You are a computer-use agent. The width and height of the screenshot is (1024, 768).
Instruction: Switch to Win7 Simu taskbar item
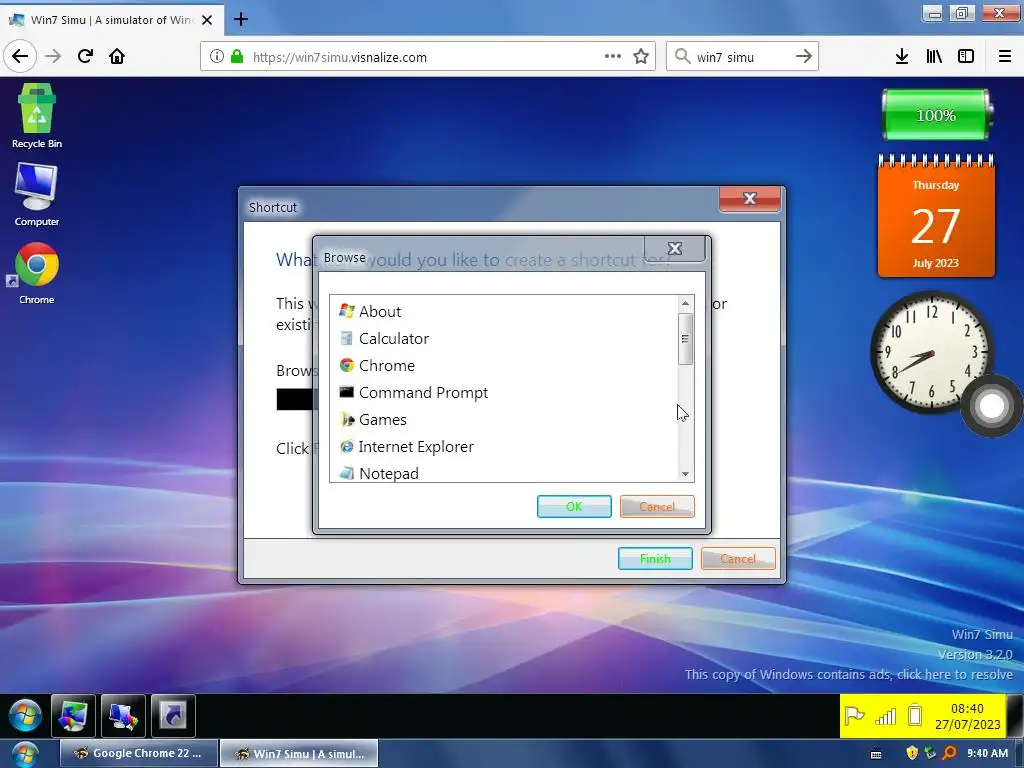coord(299,753)
